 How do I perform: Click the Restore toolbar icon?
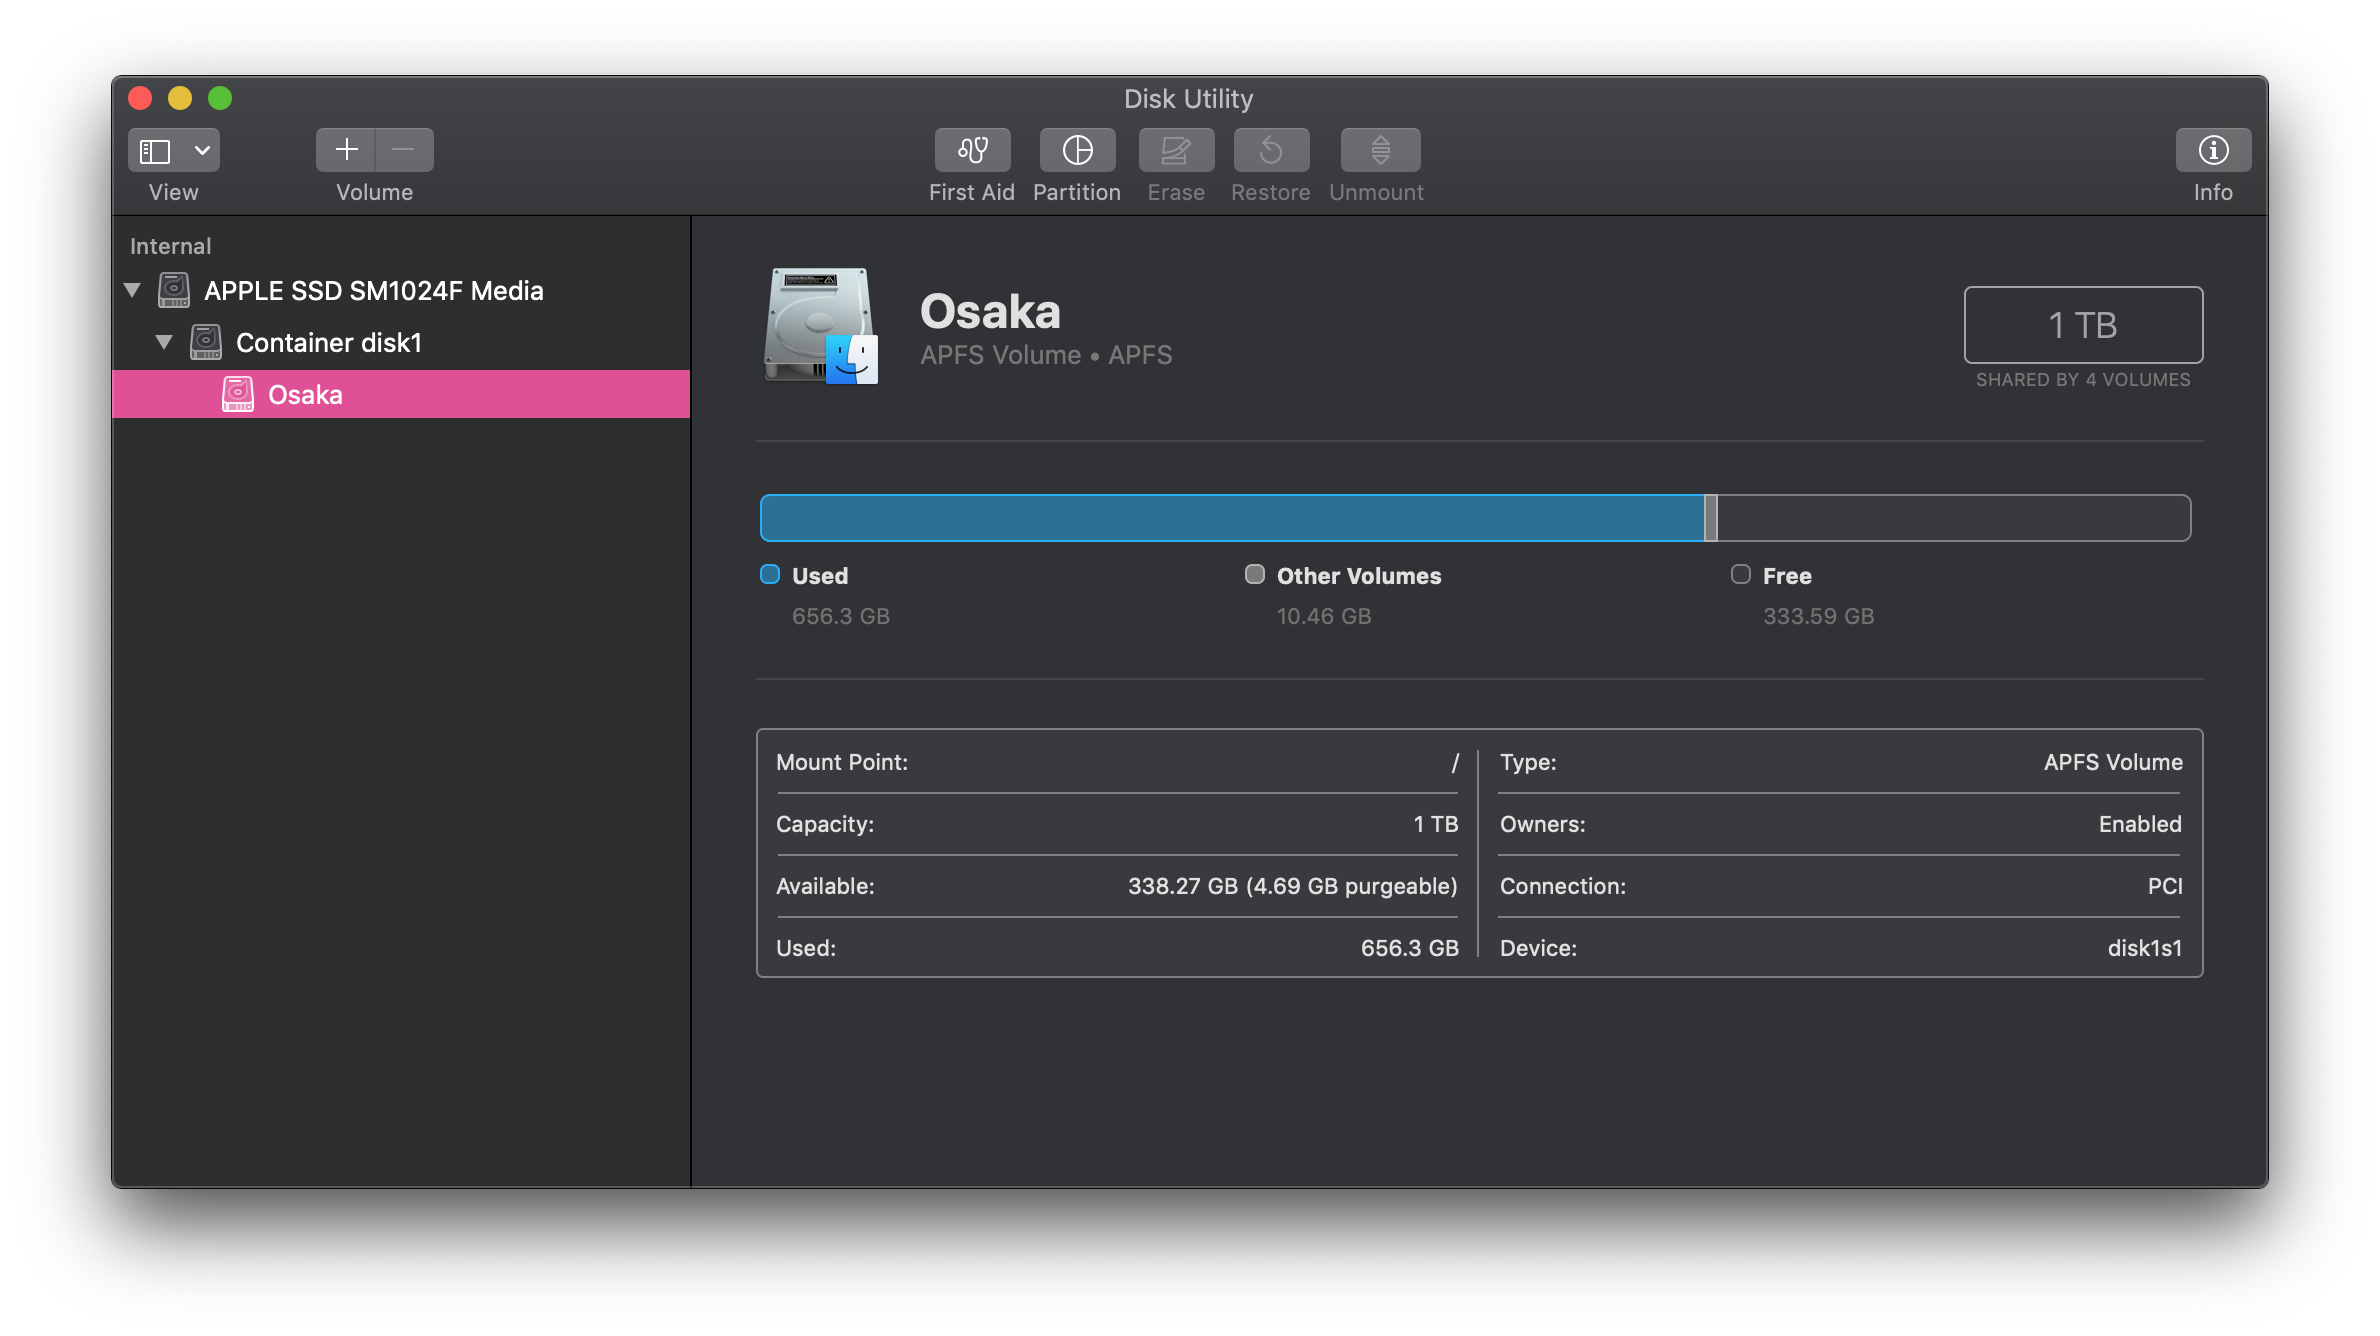[1271, 150]
